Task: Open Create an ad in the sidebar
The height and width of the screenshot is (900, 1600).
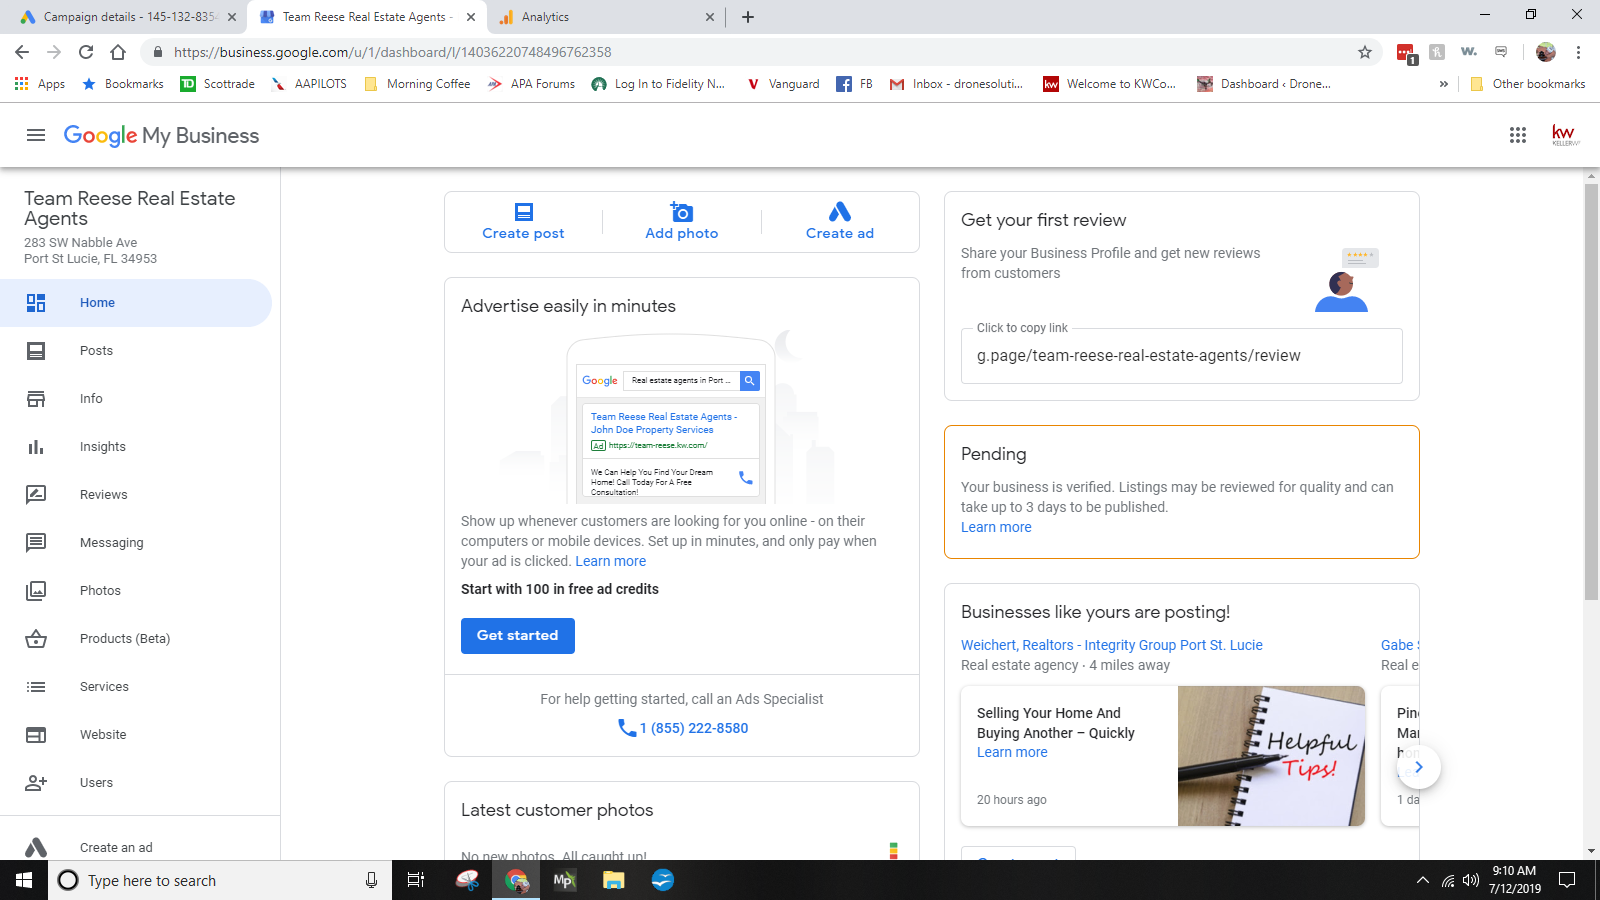Action: [136, 848]
